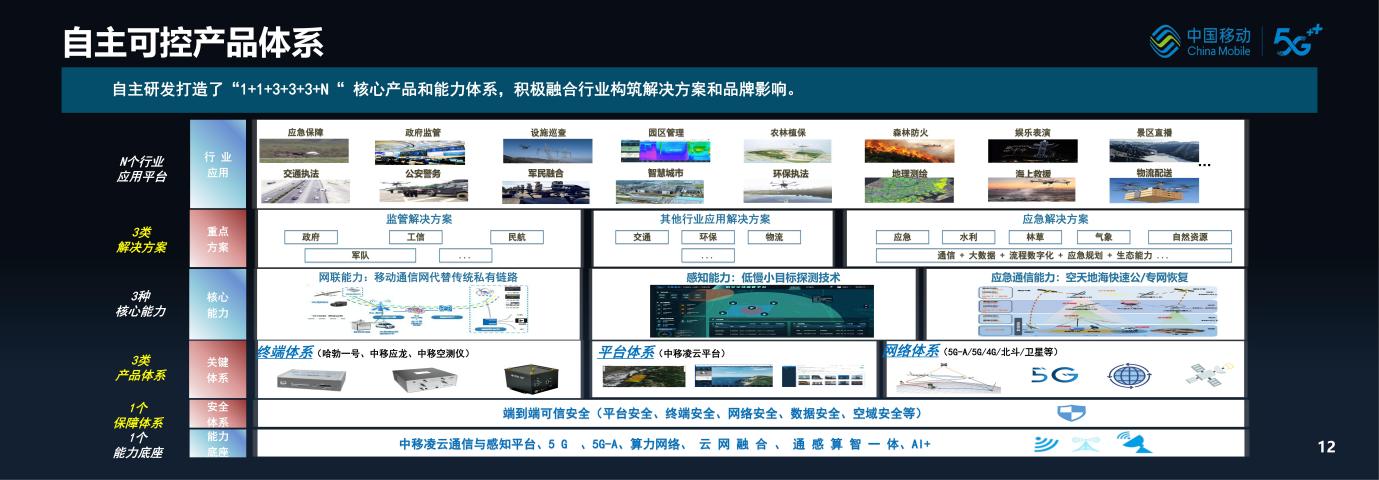Click the 其他行业应用解决方案 heading

tap(714, 219)
